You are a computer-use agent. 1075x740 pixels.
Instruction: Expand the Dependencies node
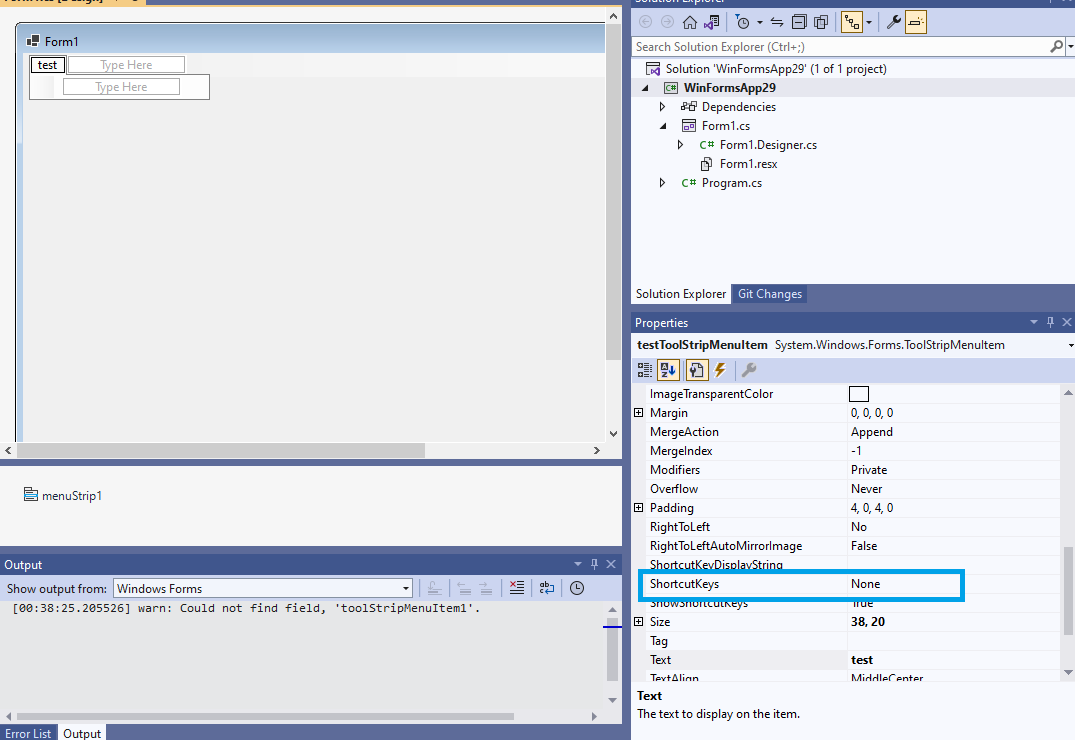[662, 106]
